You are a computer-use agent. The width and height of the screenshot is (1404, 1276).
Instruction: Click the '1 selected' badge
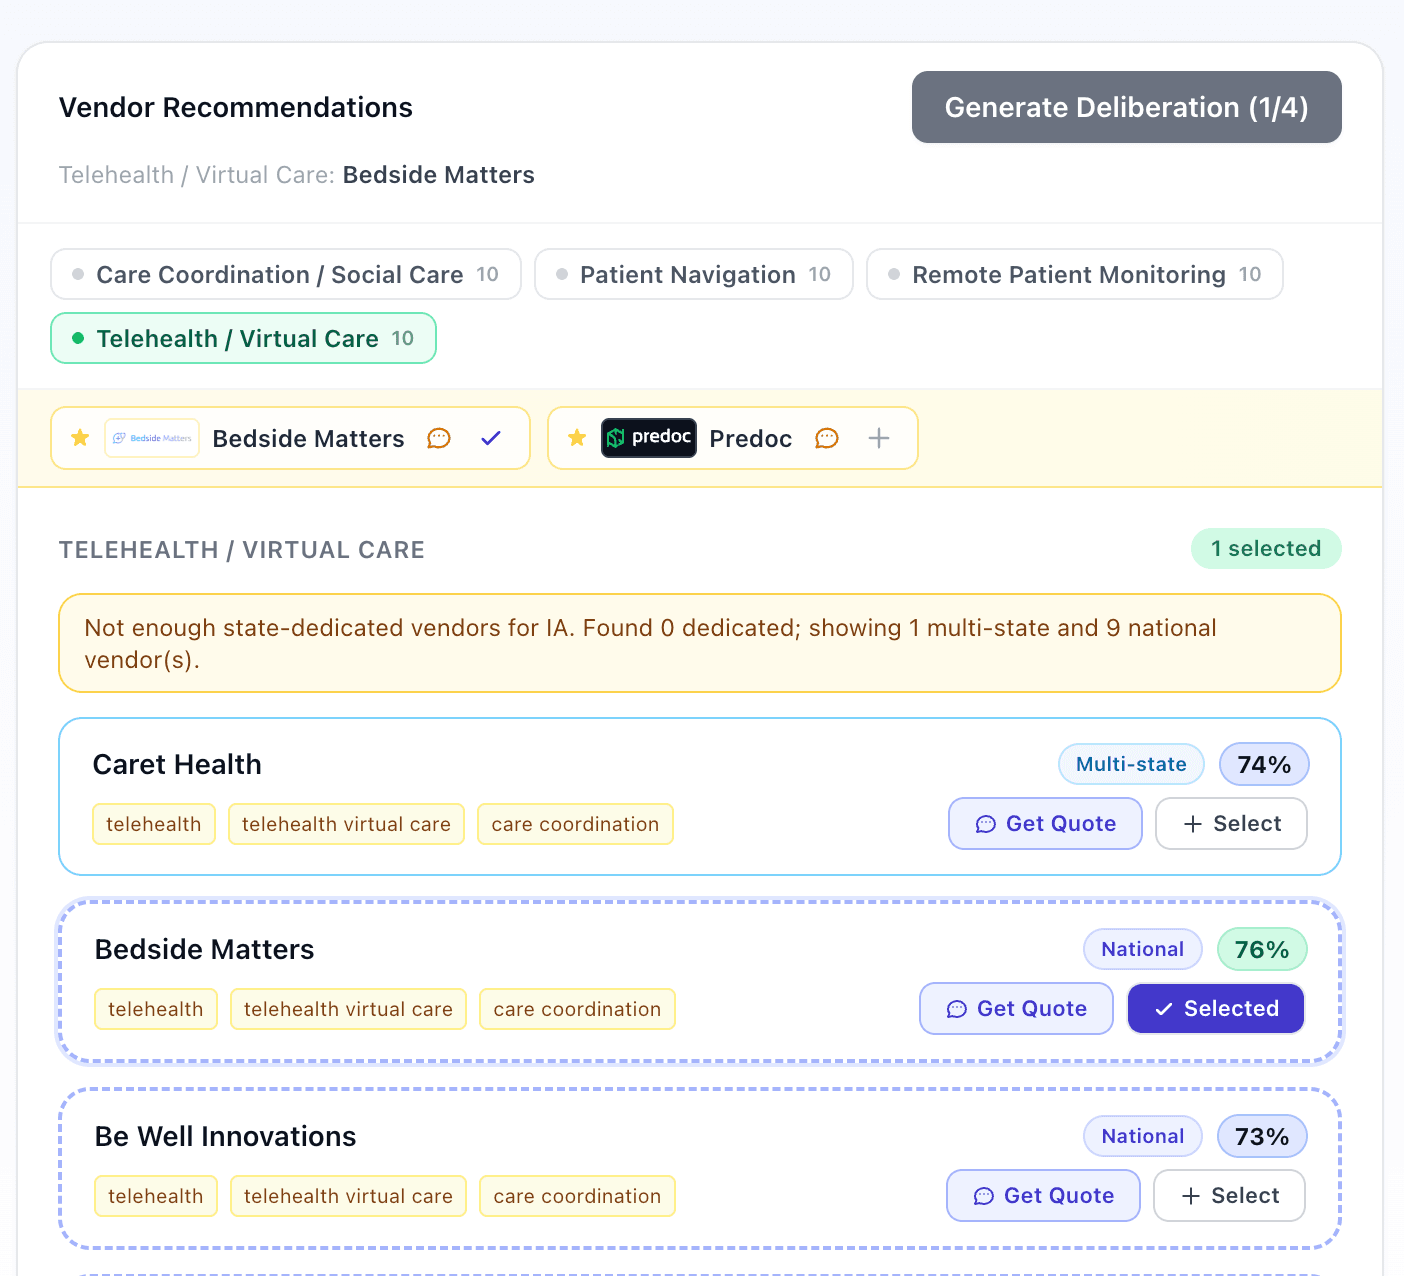pyautogui.click(x=1266, y=548)
